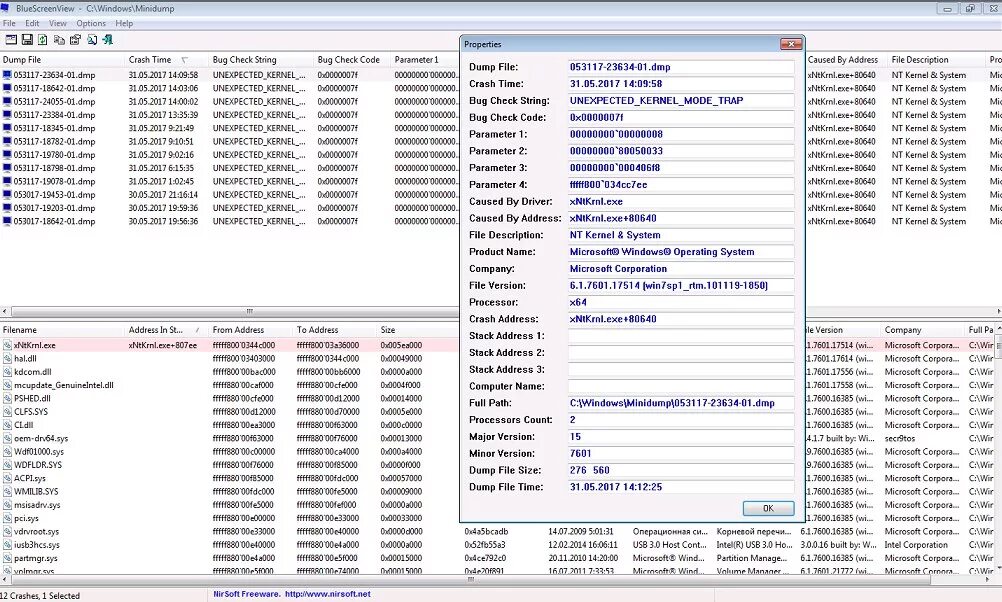Screen dimensions: 1002x602
Task: Click the Find toolbar icon
Action: point(92,40)
